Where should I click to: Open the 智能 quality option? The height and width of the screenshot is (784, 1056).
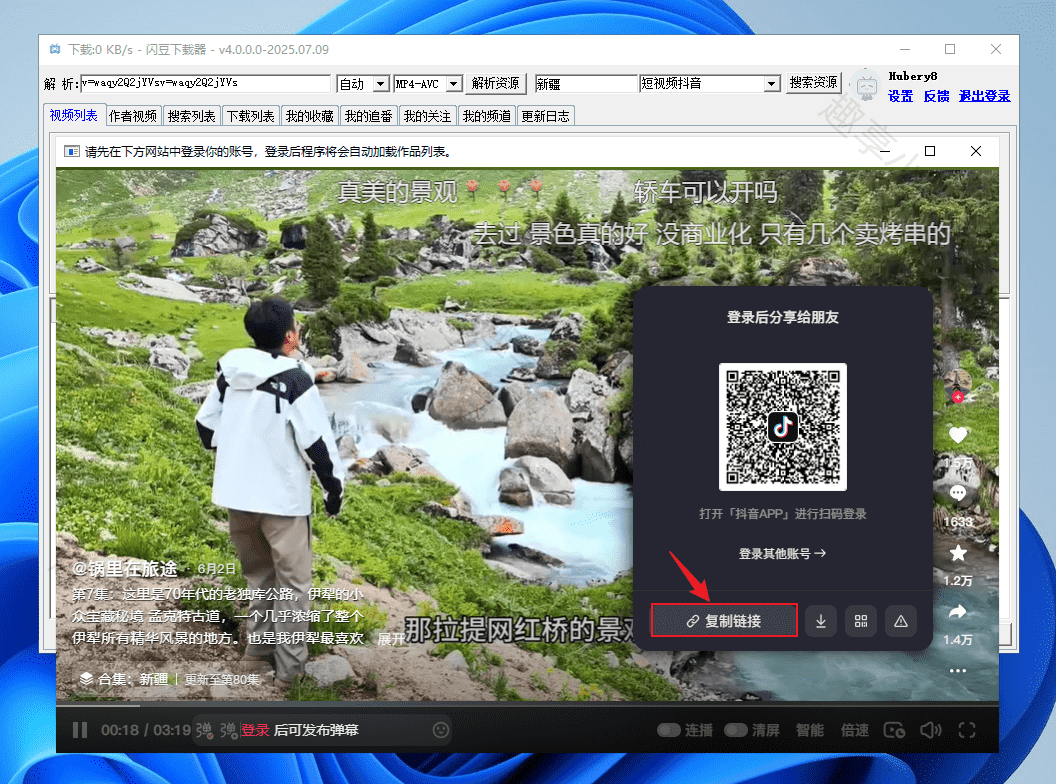810,730
